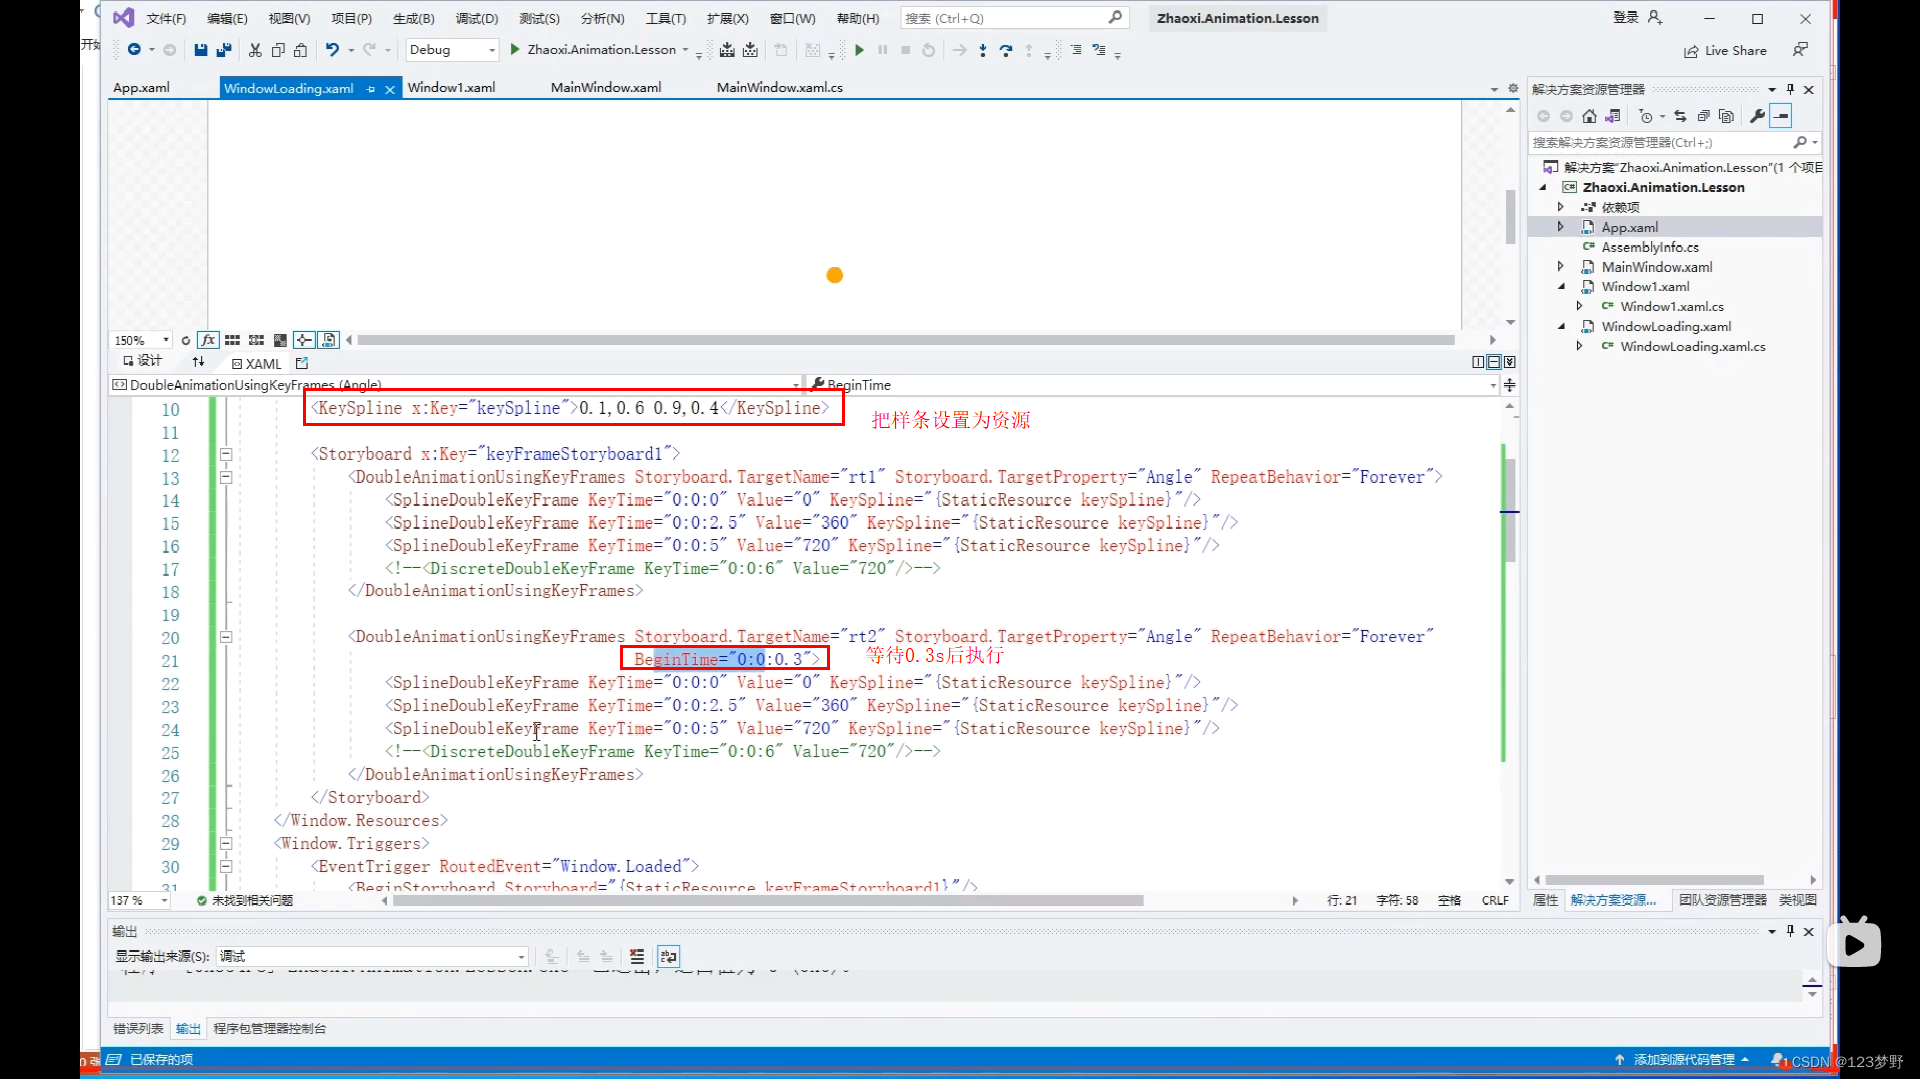Toggle the Preview Selected Items button
The width and height of the screenshot is (1920, 1079).
tap(1781, 116)
